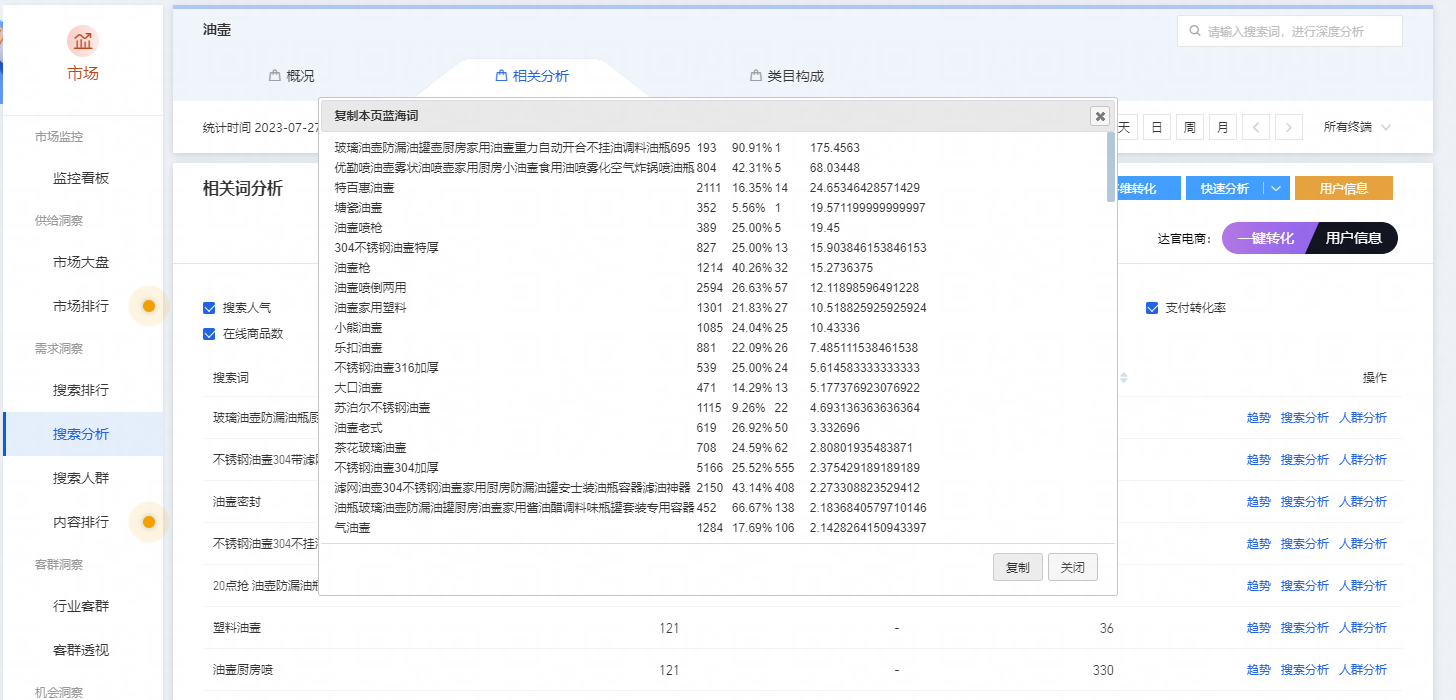
Task: Click the dialog's vertical scrollbar thumb
Action: point(1111,167)
